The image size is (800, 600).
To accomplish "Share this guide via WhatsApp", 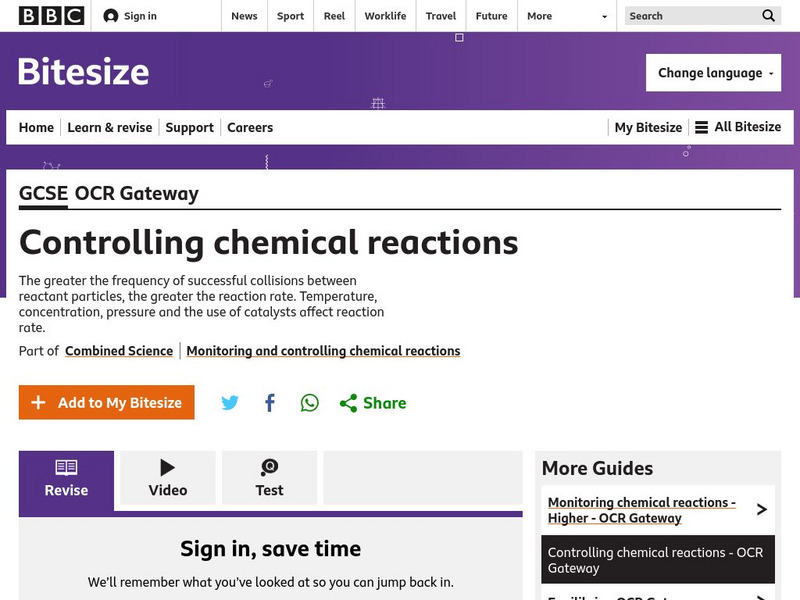I will [x=310, y=403].
